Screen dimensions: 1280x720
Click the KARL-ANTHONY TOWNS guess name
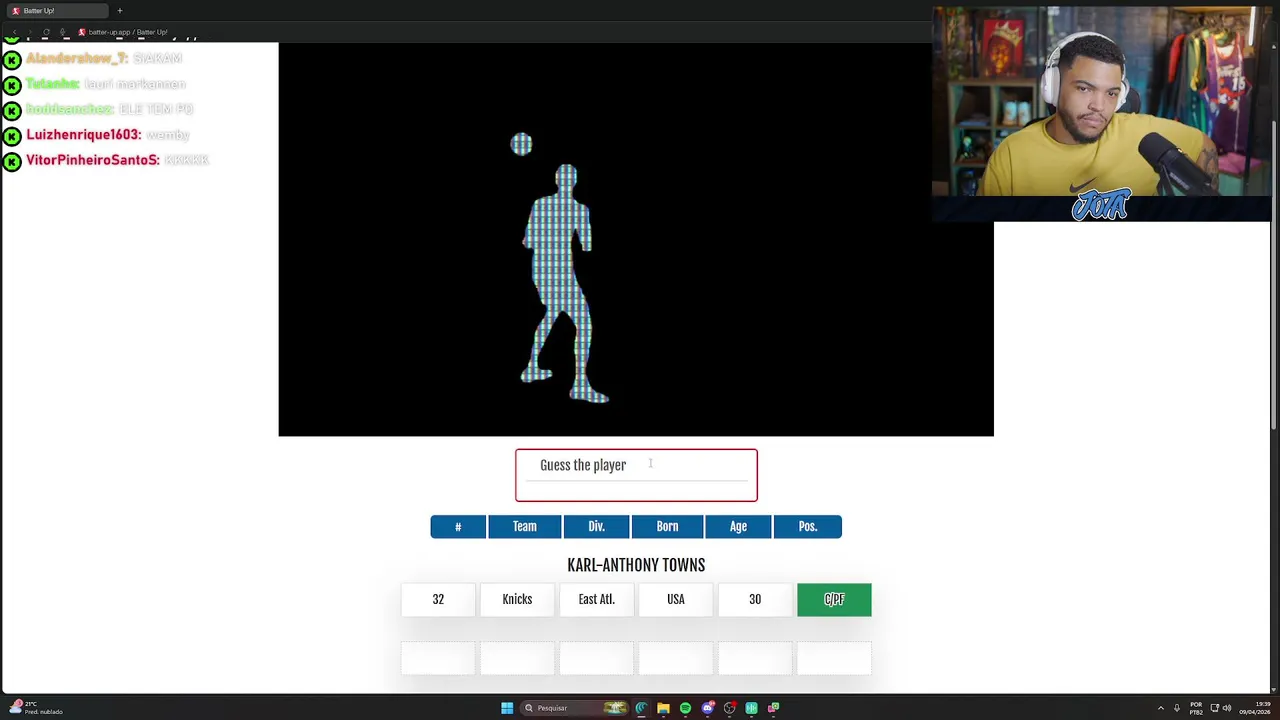[x=636, y=565]
